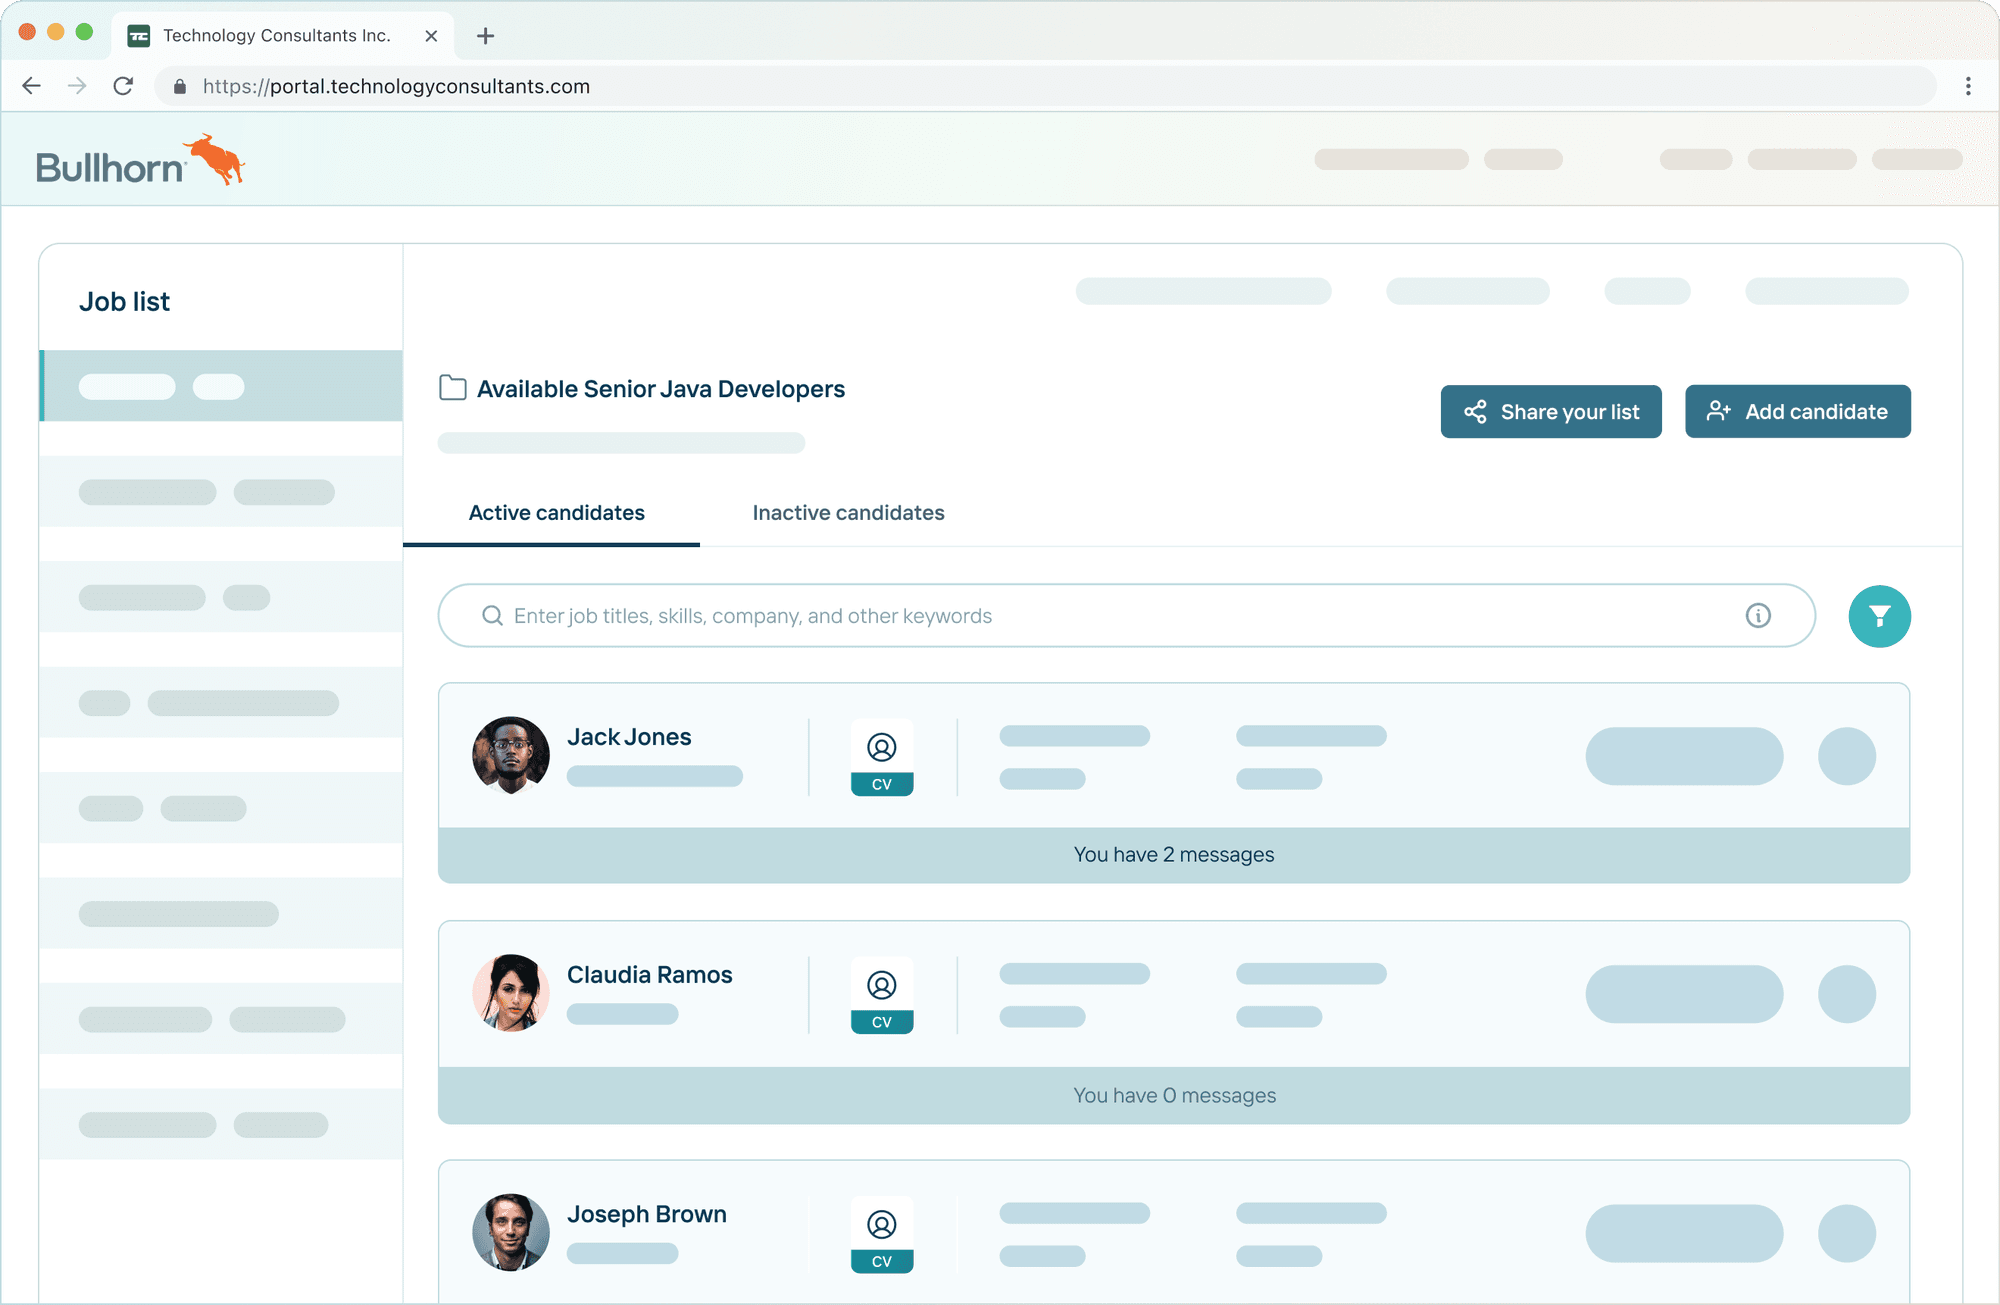Click the job keywords search field
Screen dimensions: 2000x1305
1000,616
